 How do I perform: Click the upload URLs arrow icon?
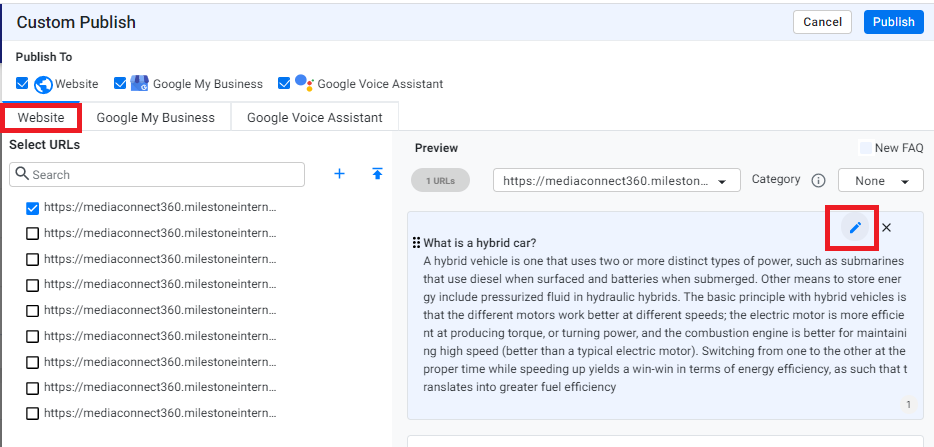[x=377, y=174]
